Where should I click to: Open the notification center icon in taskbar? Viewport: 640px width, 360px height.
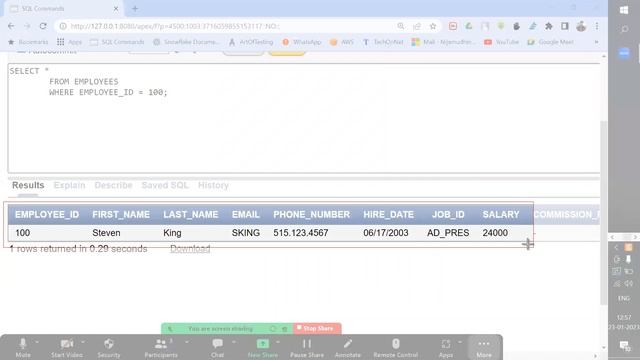[624, 346]
